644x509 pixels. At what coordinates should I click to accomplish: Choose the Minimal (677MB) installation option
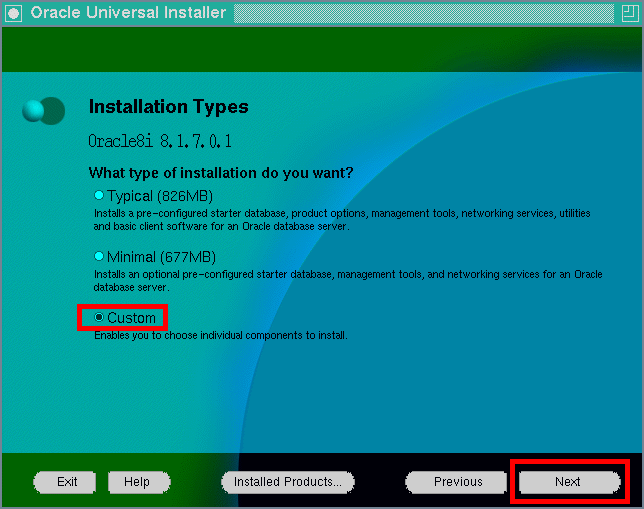99,257
